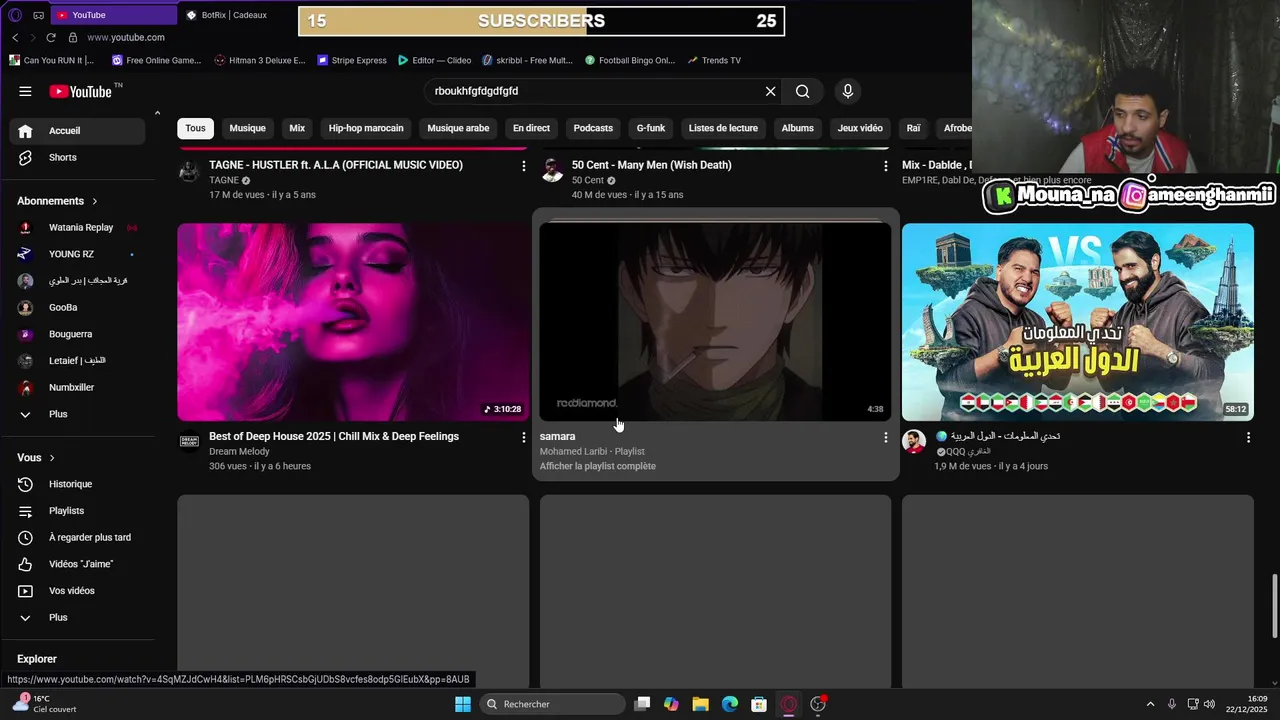
Task: Click the Dream Melody channel avatar
Action: point(189,441)
